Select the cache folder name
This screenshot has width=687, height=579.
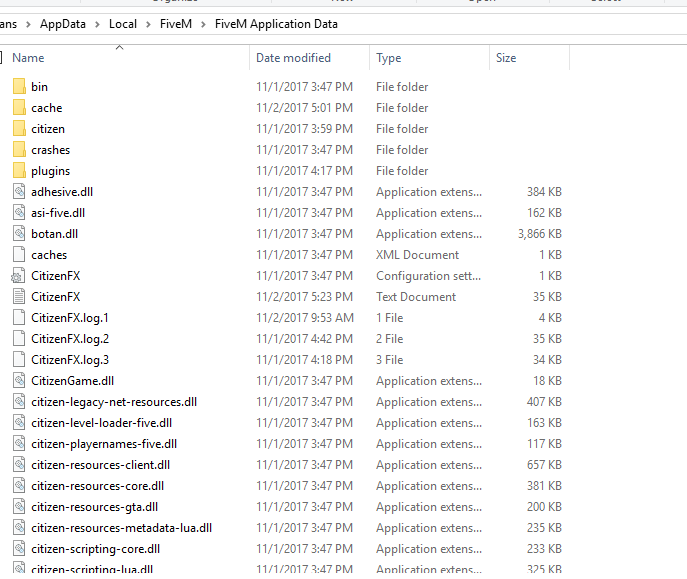click(x=46, y=108)
